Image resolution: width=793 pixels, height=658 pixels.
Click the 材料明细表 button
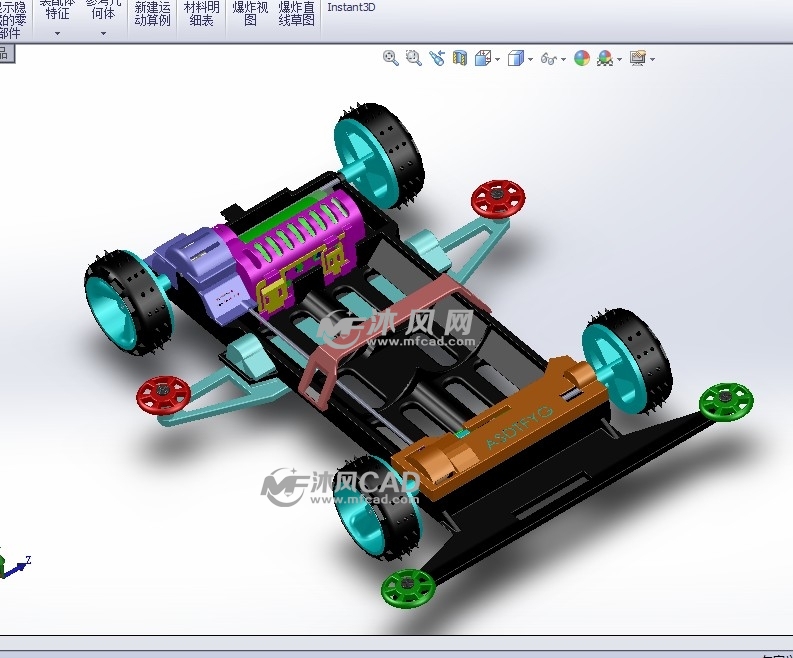point(201,13)
